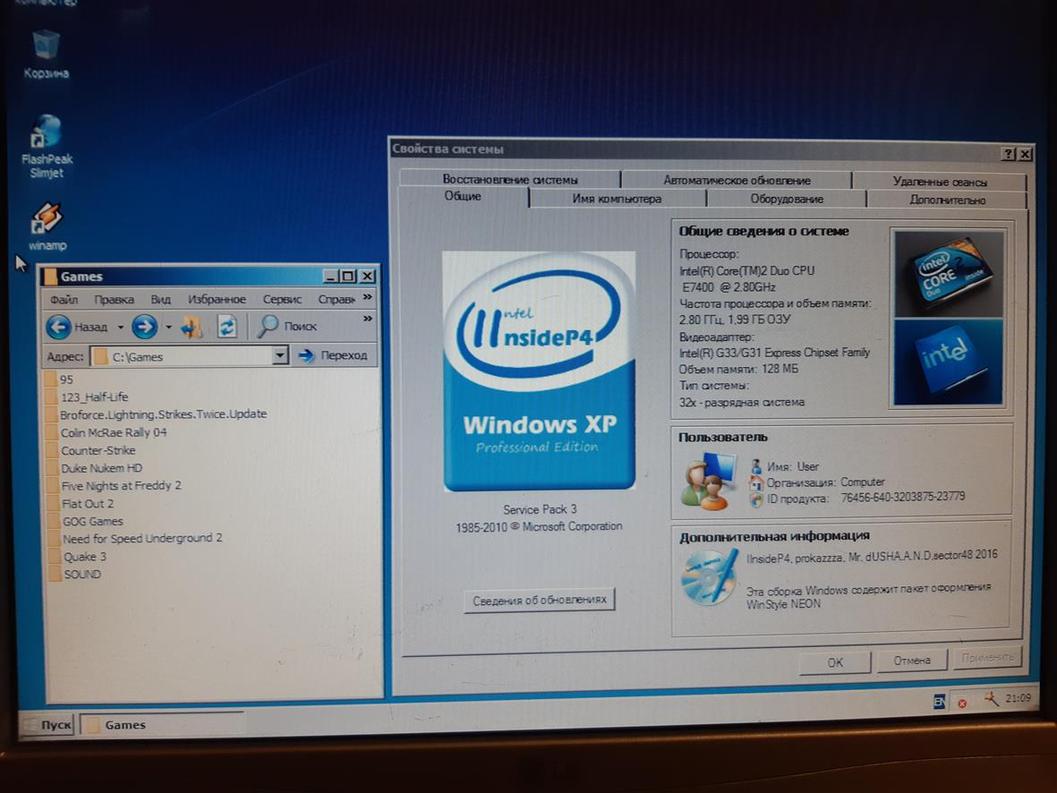The image size is (1057, 793).
Task: Click the 21:09 clock in tray
Action: (1018, 698)
